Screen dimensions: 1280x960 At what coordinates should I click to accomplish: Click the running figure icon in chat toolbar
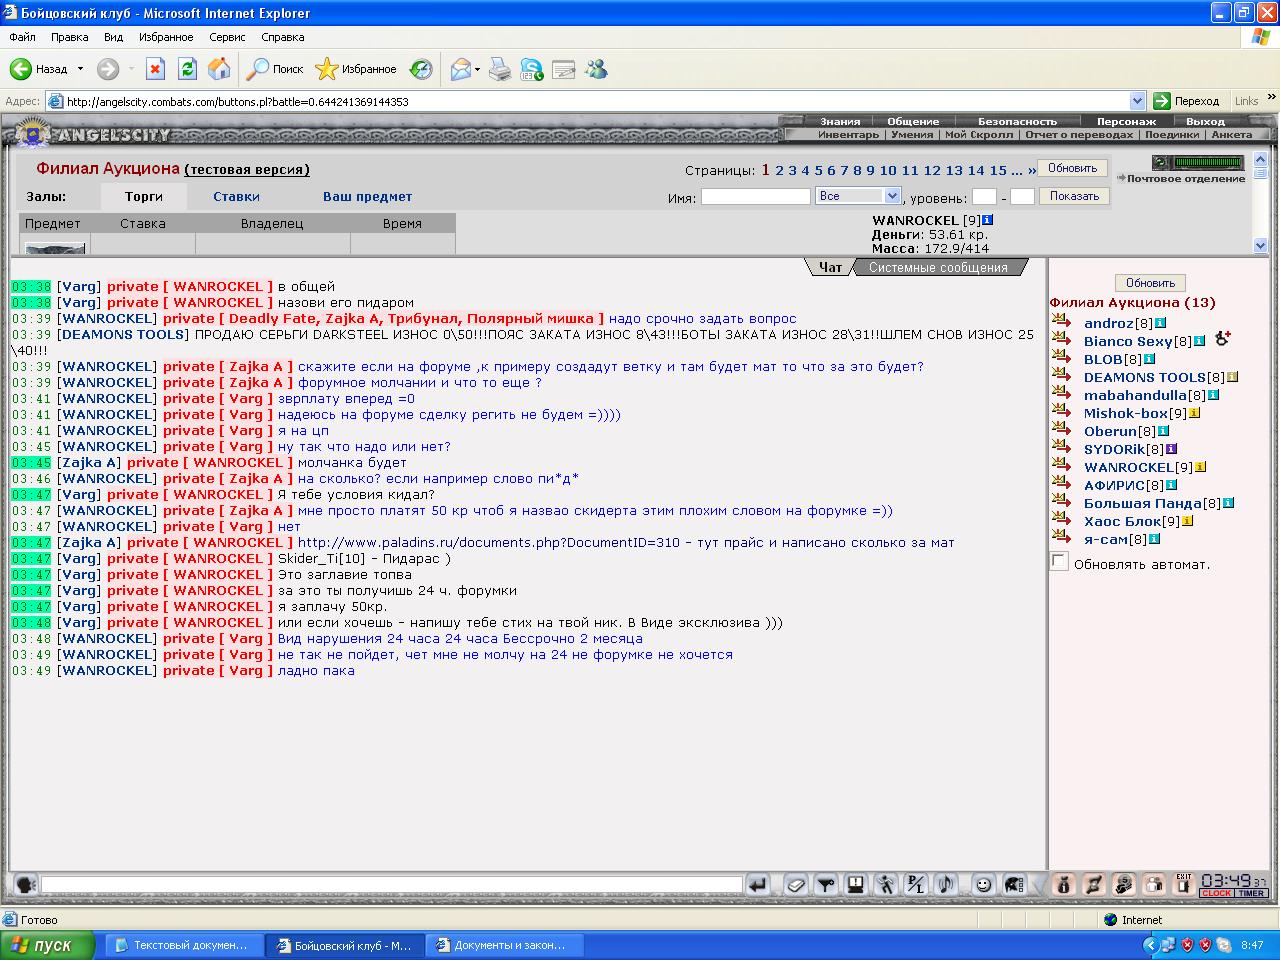[x=886, y=884]
